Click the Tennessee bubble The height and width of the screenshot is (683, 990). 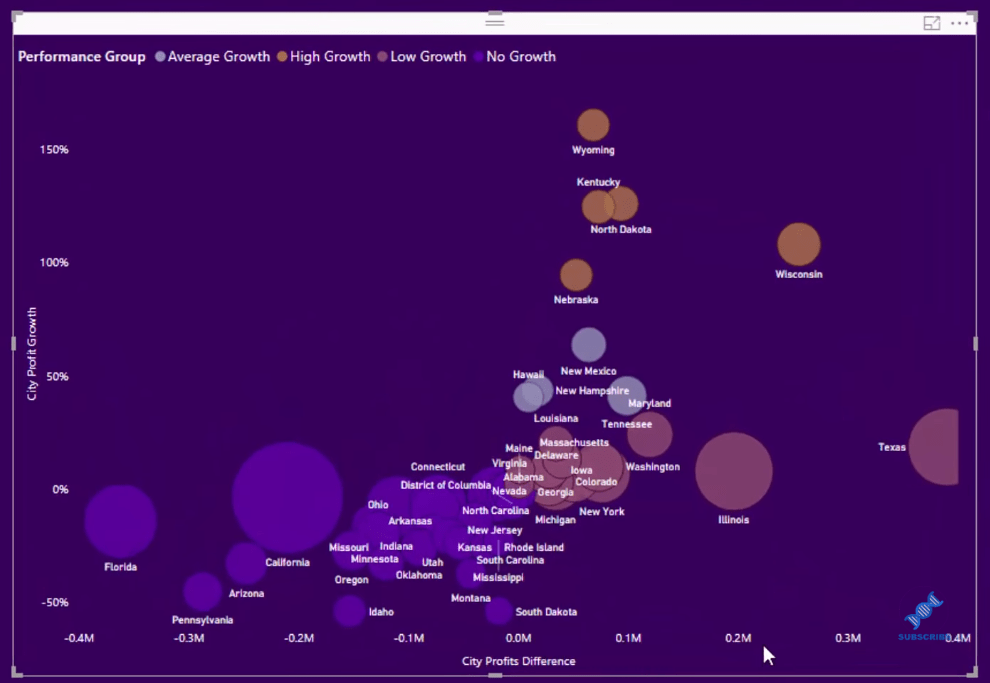pyautogui.click(x=650, y=435)
